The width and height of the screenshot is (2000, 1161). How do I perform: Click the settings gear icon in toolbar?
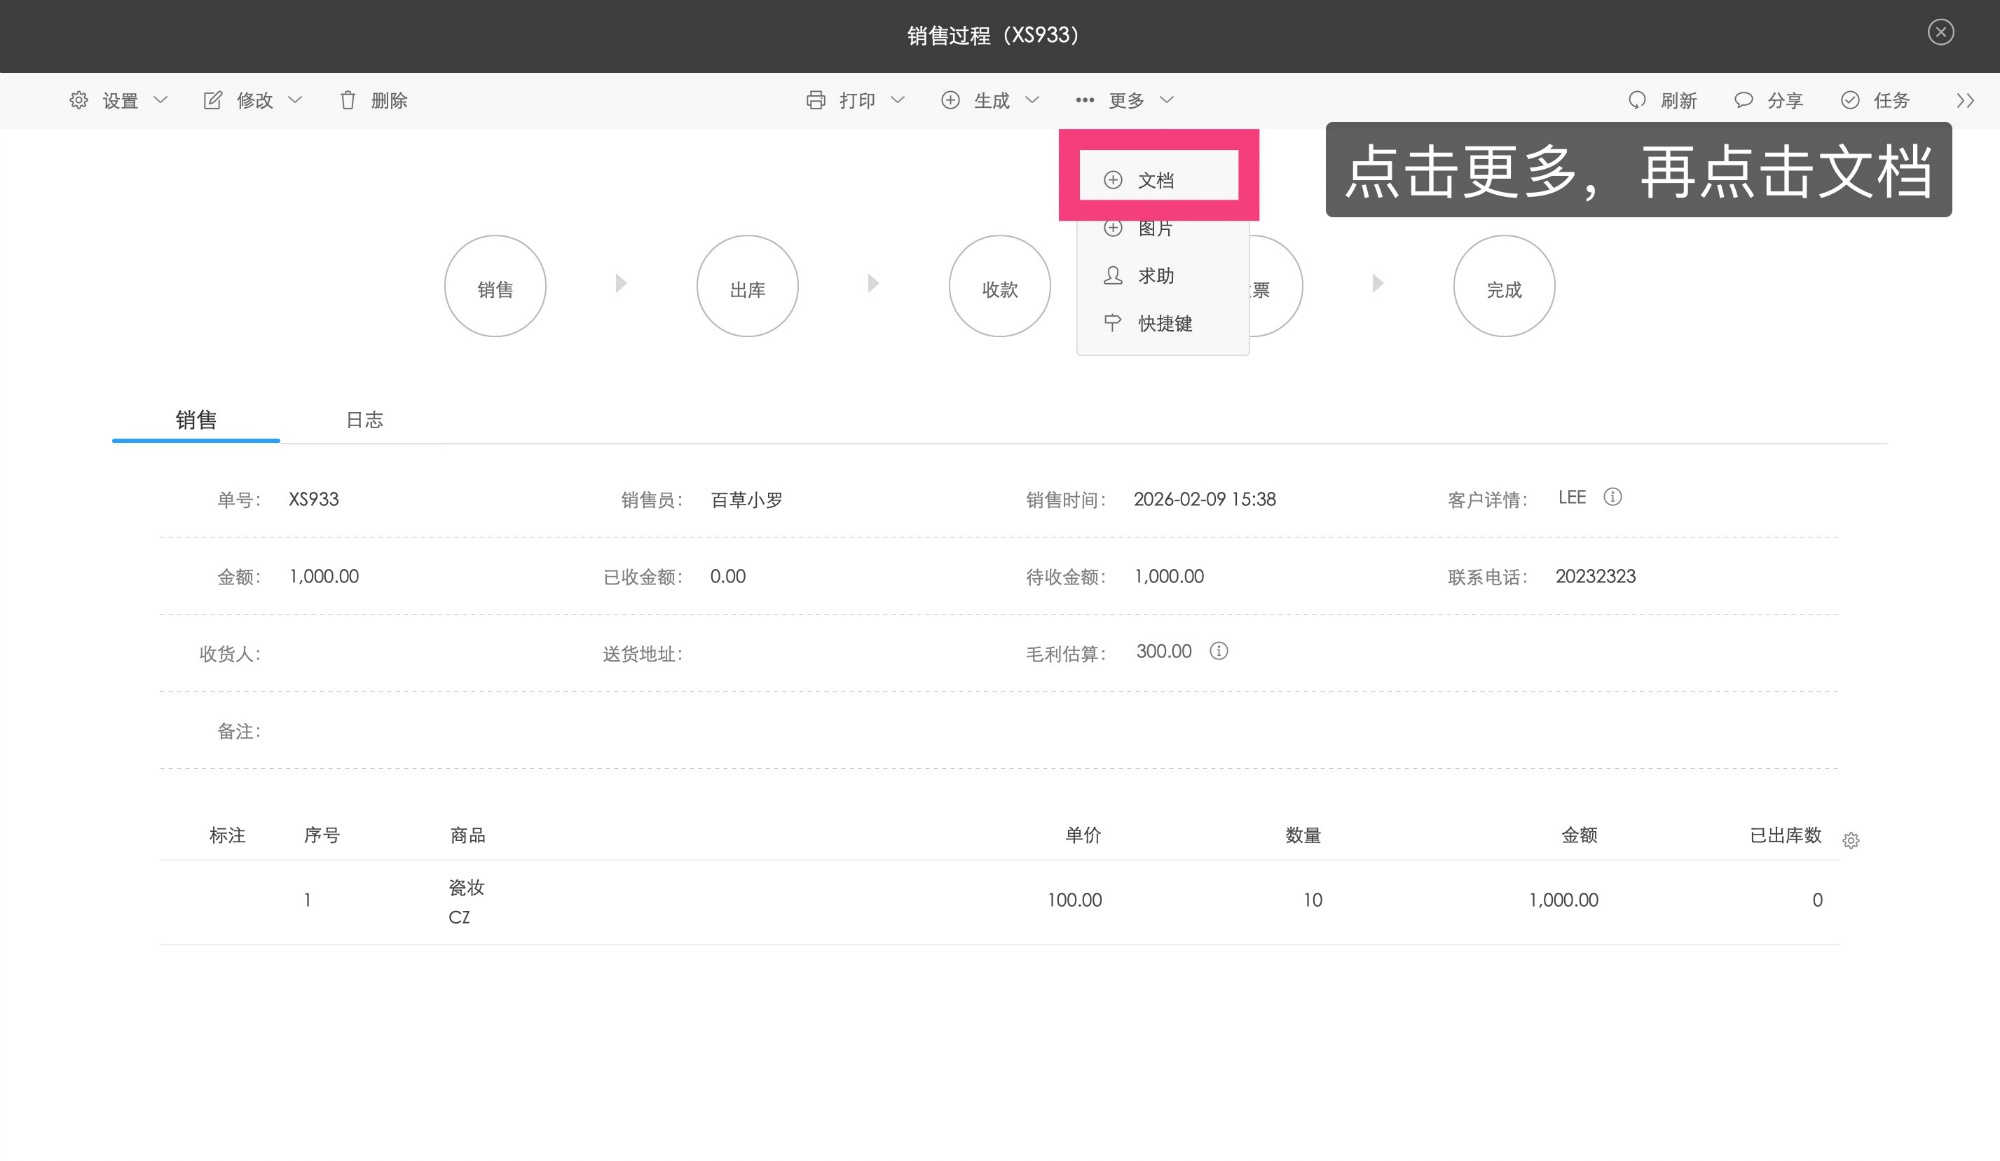(x=79, y=100)
